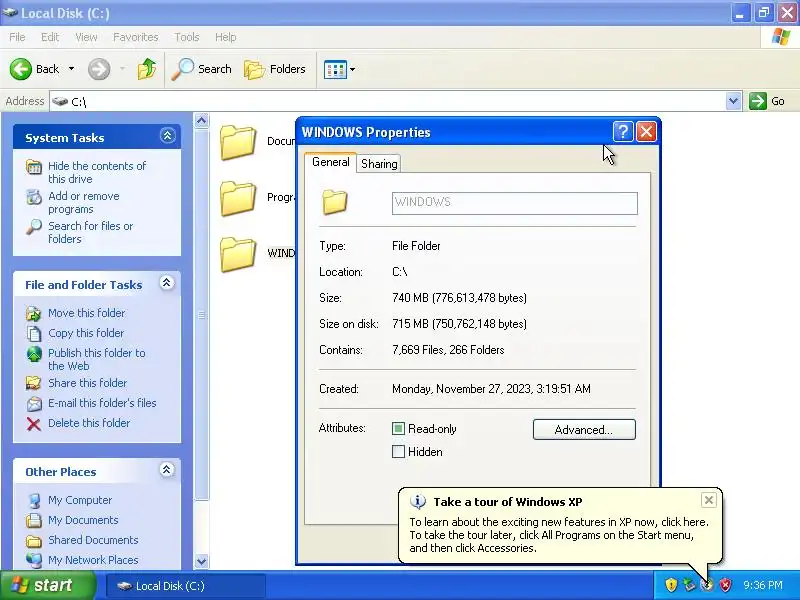
Task: Open the File menu
Action: [17, 37]
